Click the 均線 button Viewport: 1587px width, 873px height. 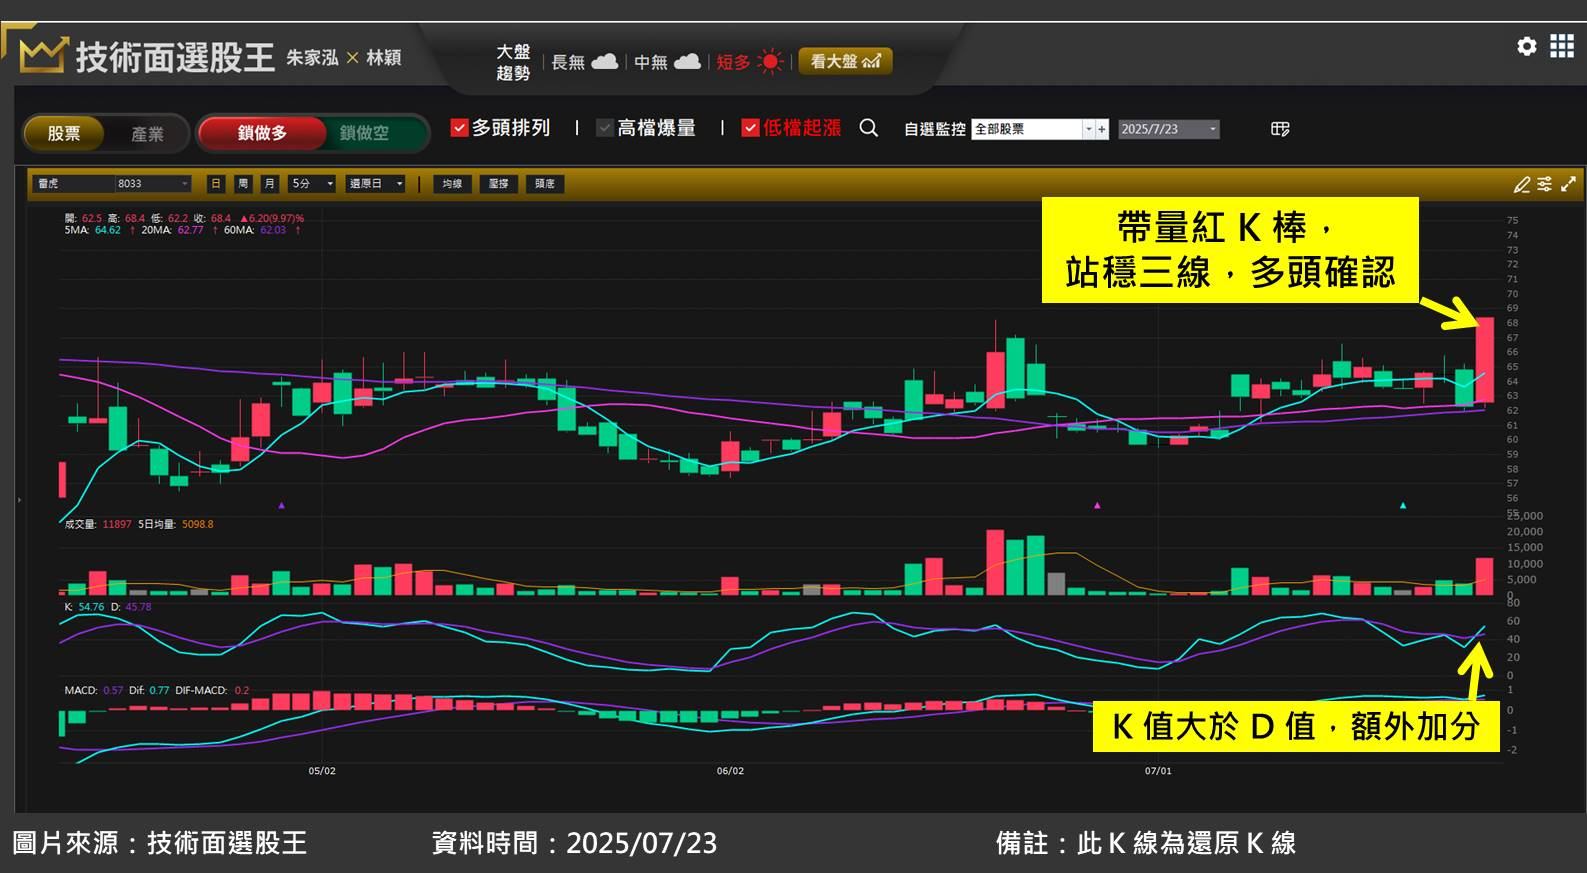(453, 184)
